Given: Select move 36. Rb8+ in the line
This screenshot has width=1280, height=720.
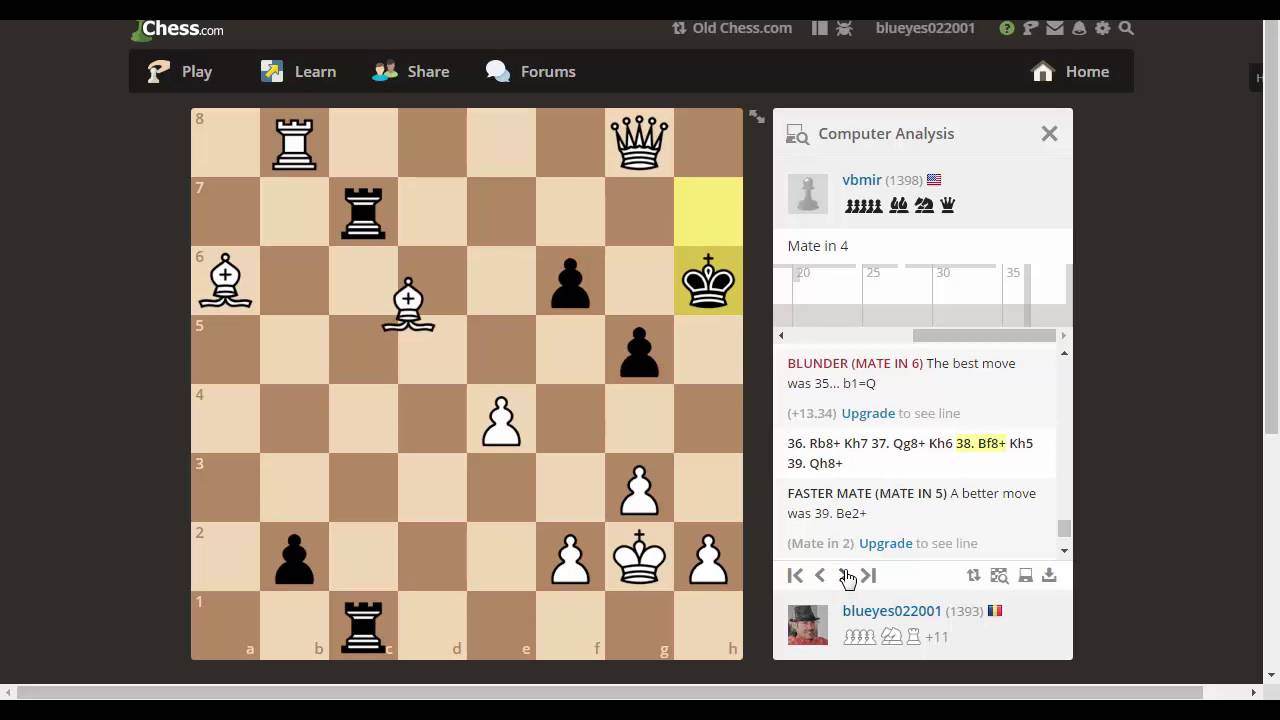Looking at the screenshot, I should [x=814, y=443].
